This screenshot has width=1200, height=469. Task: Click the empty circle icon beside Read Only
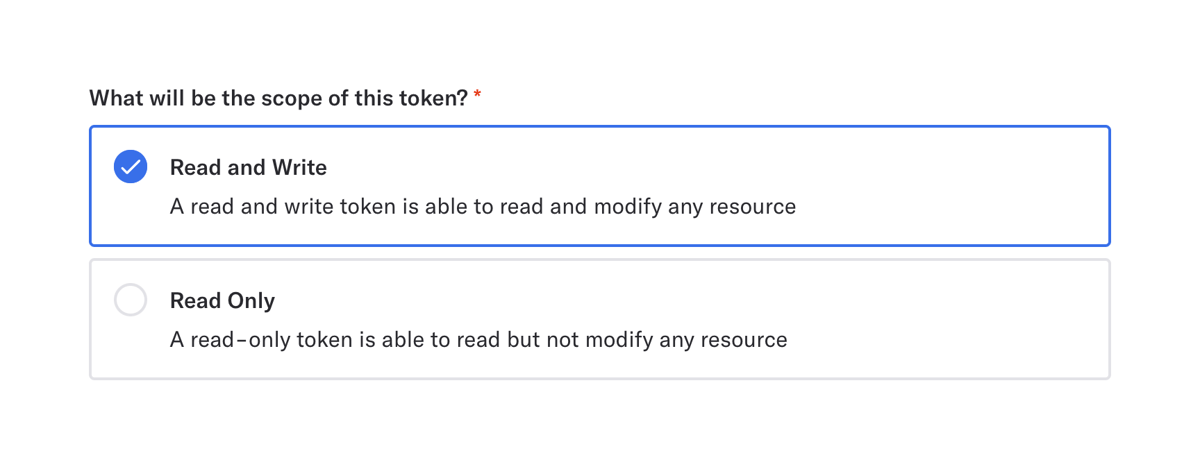tap(131, 300)
